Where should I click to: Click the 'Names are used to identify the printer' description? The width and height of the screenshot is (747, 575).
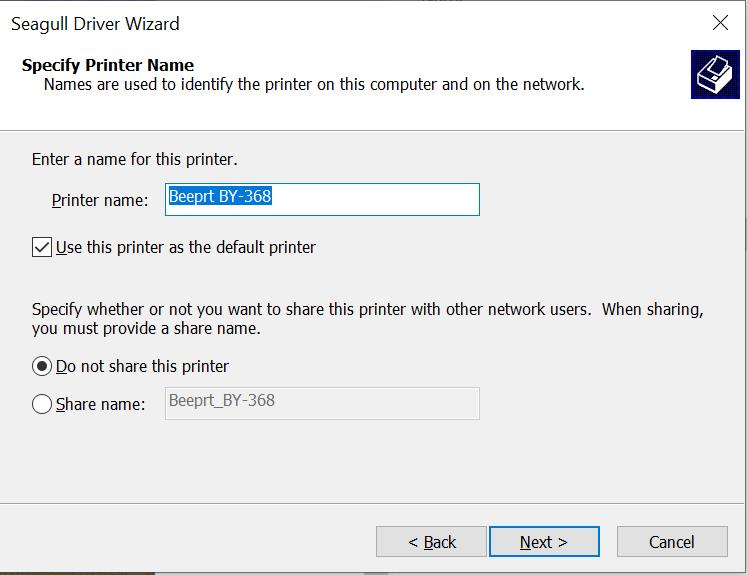(x=314, y=84)
